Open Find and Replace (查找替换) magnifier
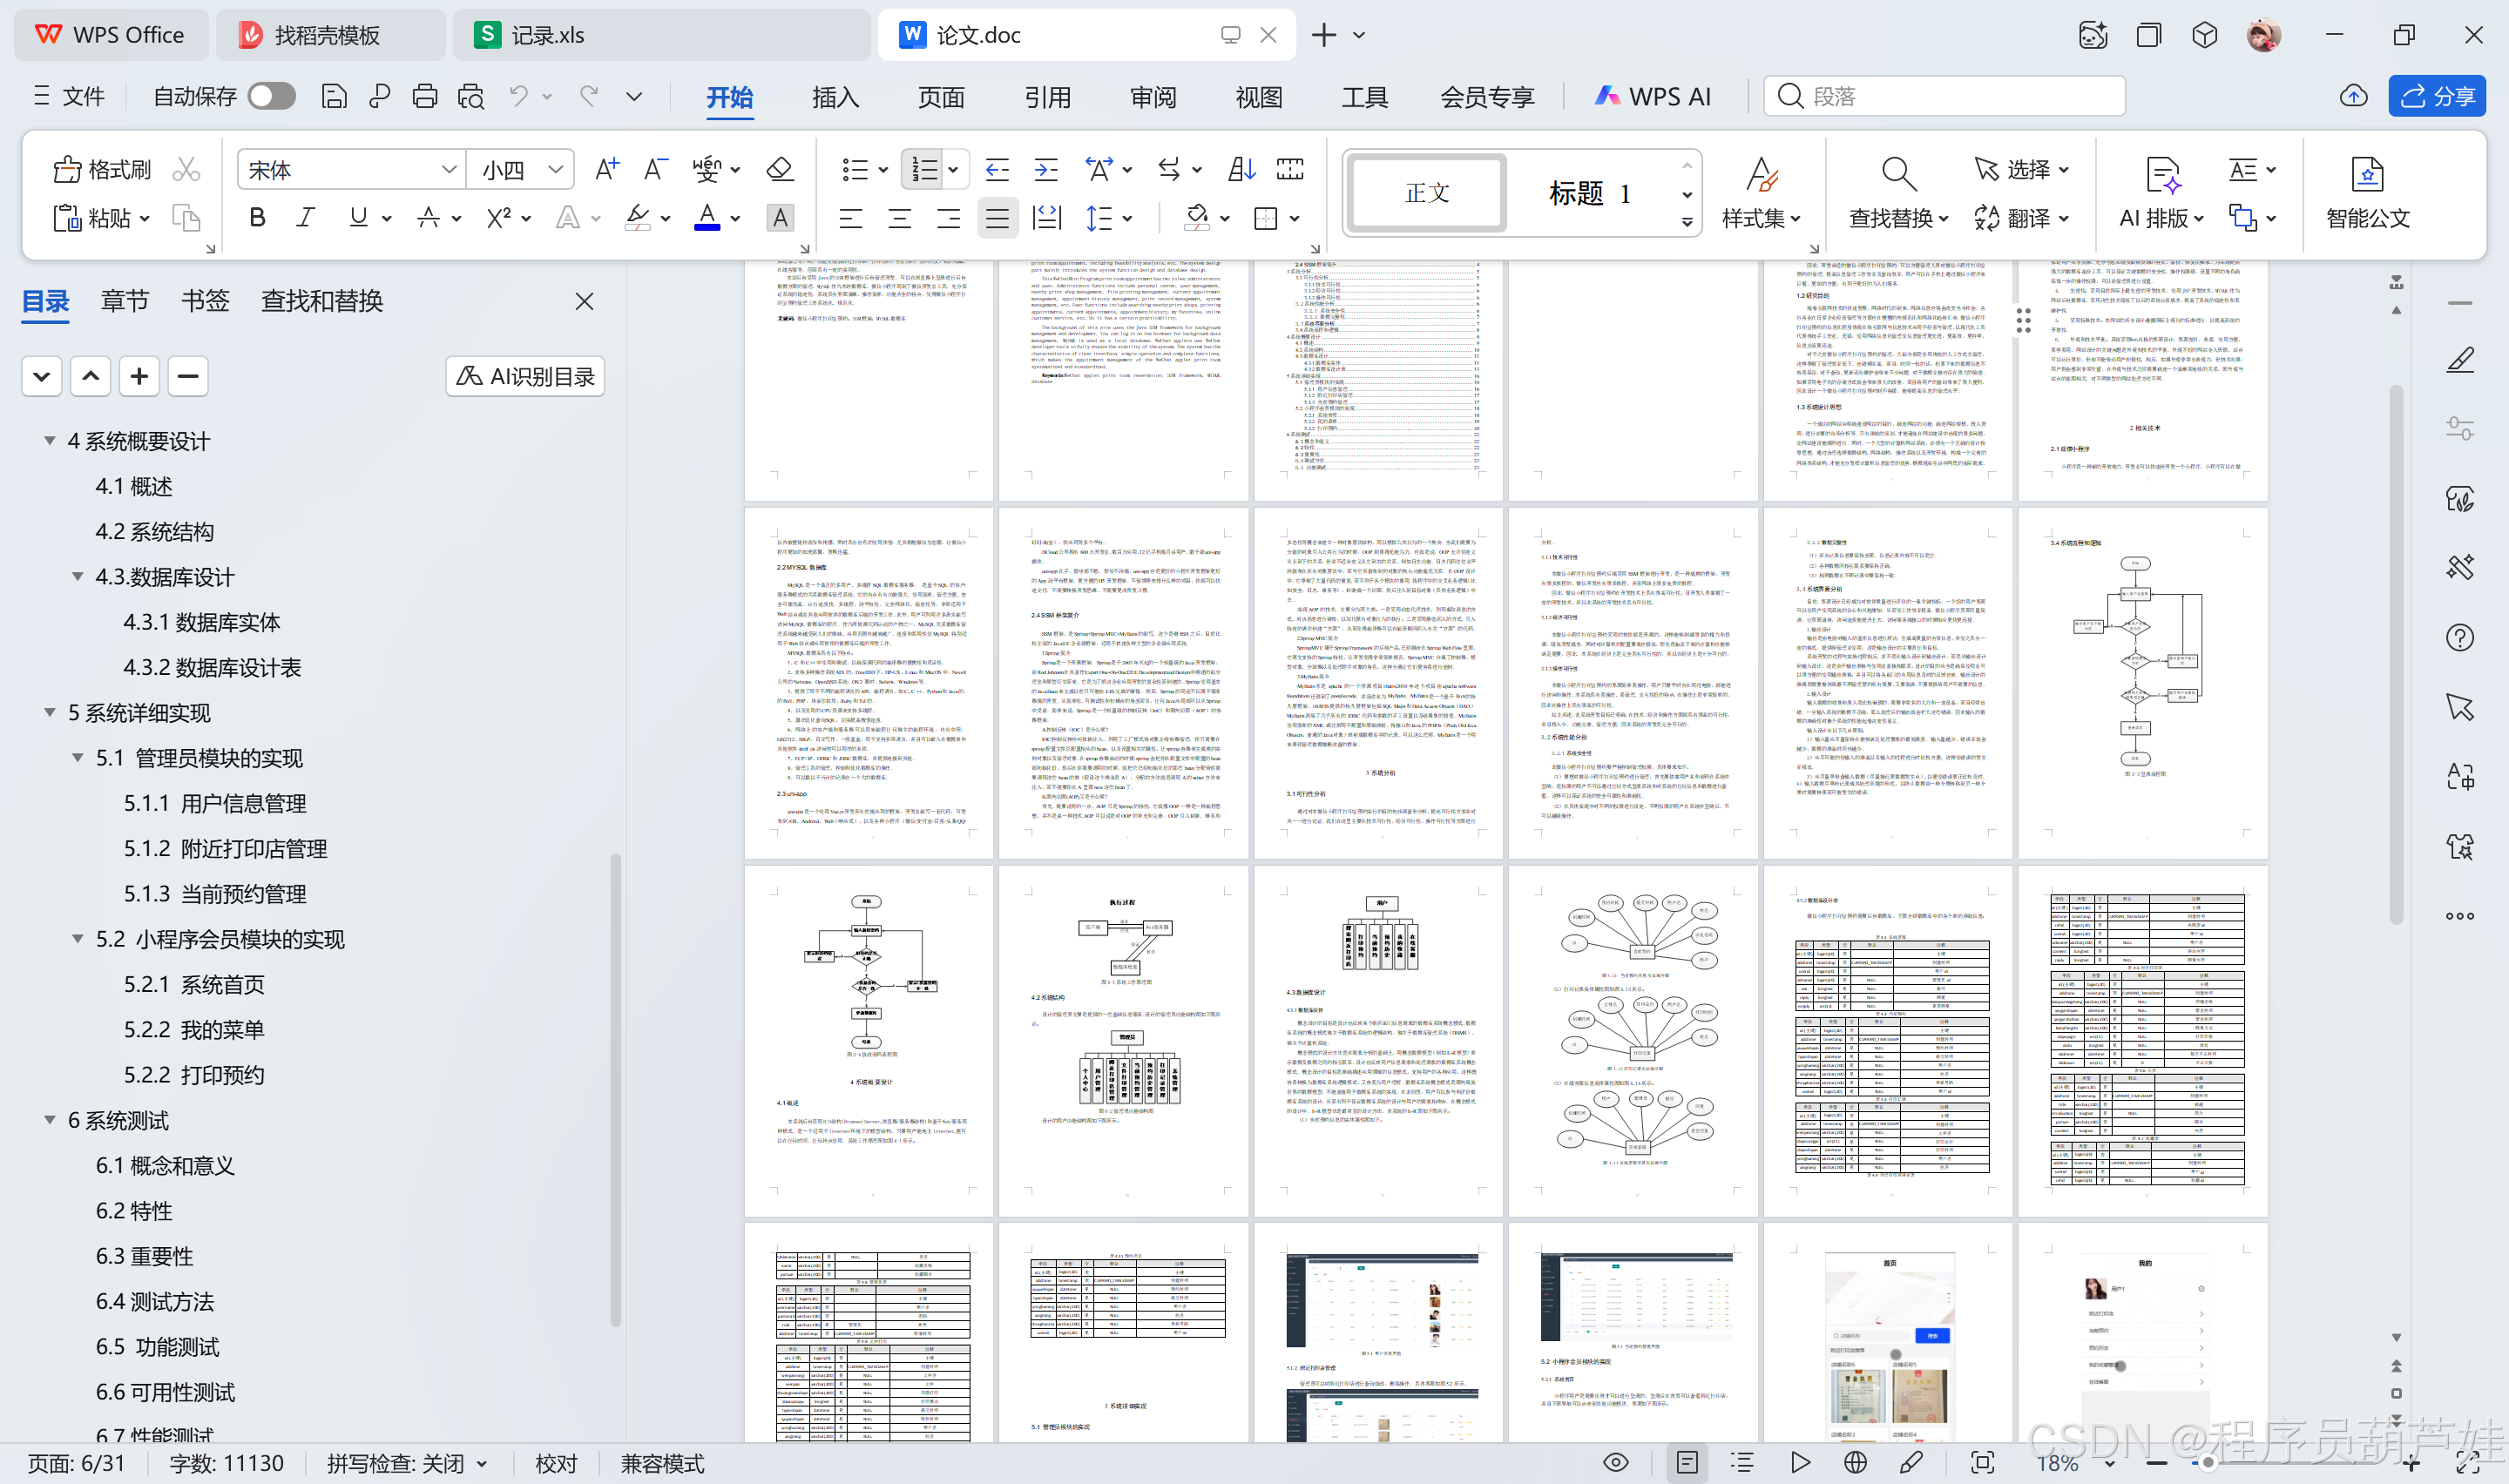2509x1484 pixels. pyautogui.click(x=1898, y=173)
